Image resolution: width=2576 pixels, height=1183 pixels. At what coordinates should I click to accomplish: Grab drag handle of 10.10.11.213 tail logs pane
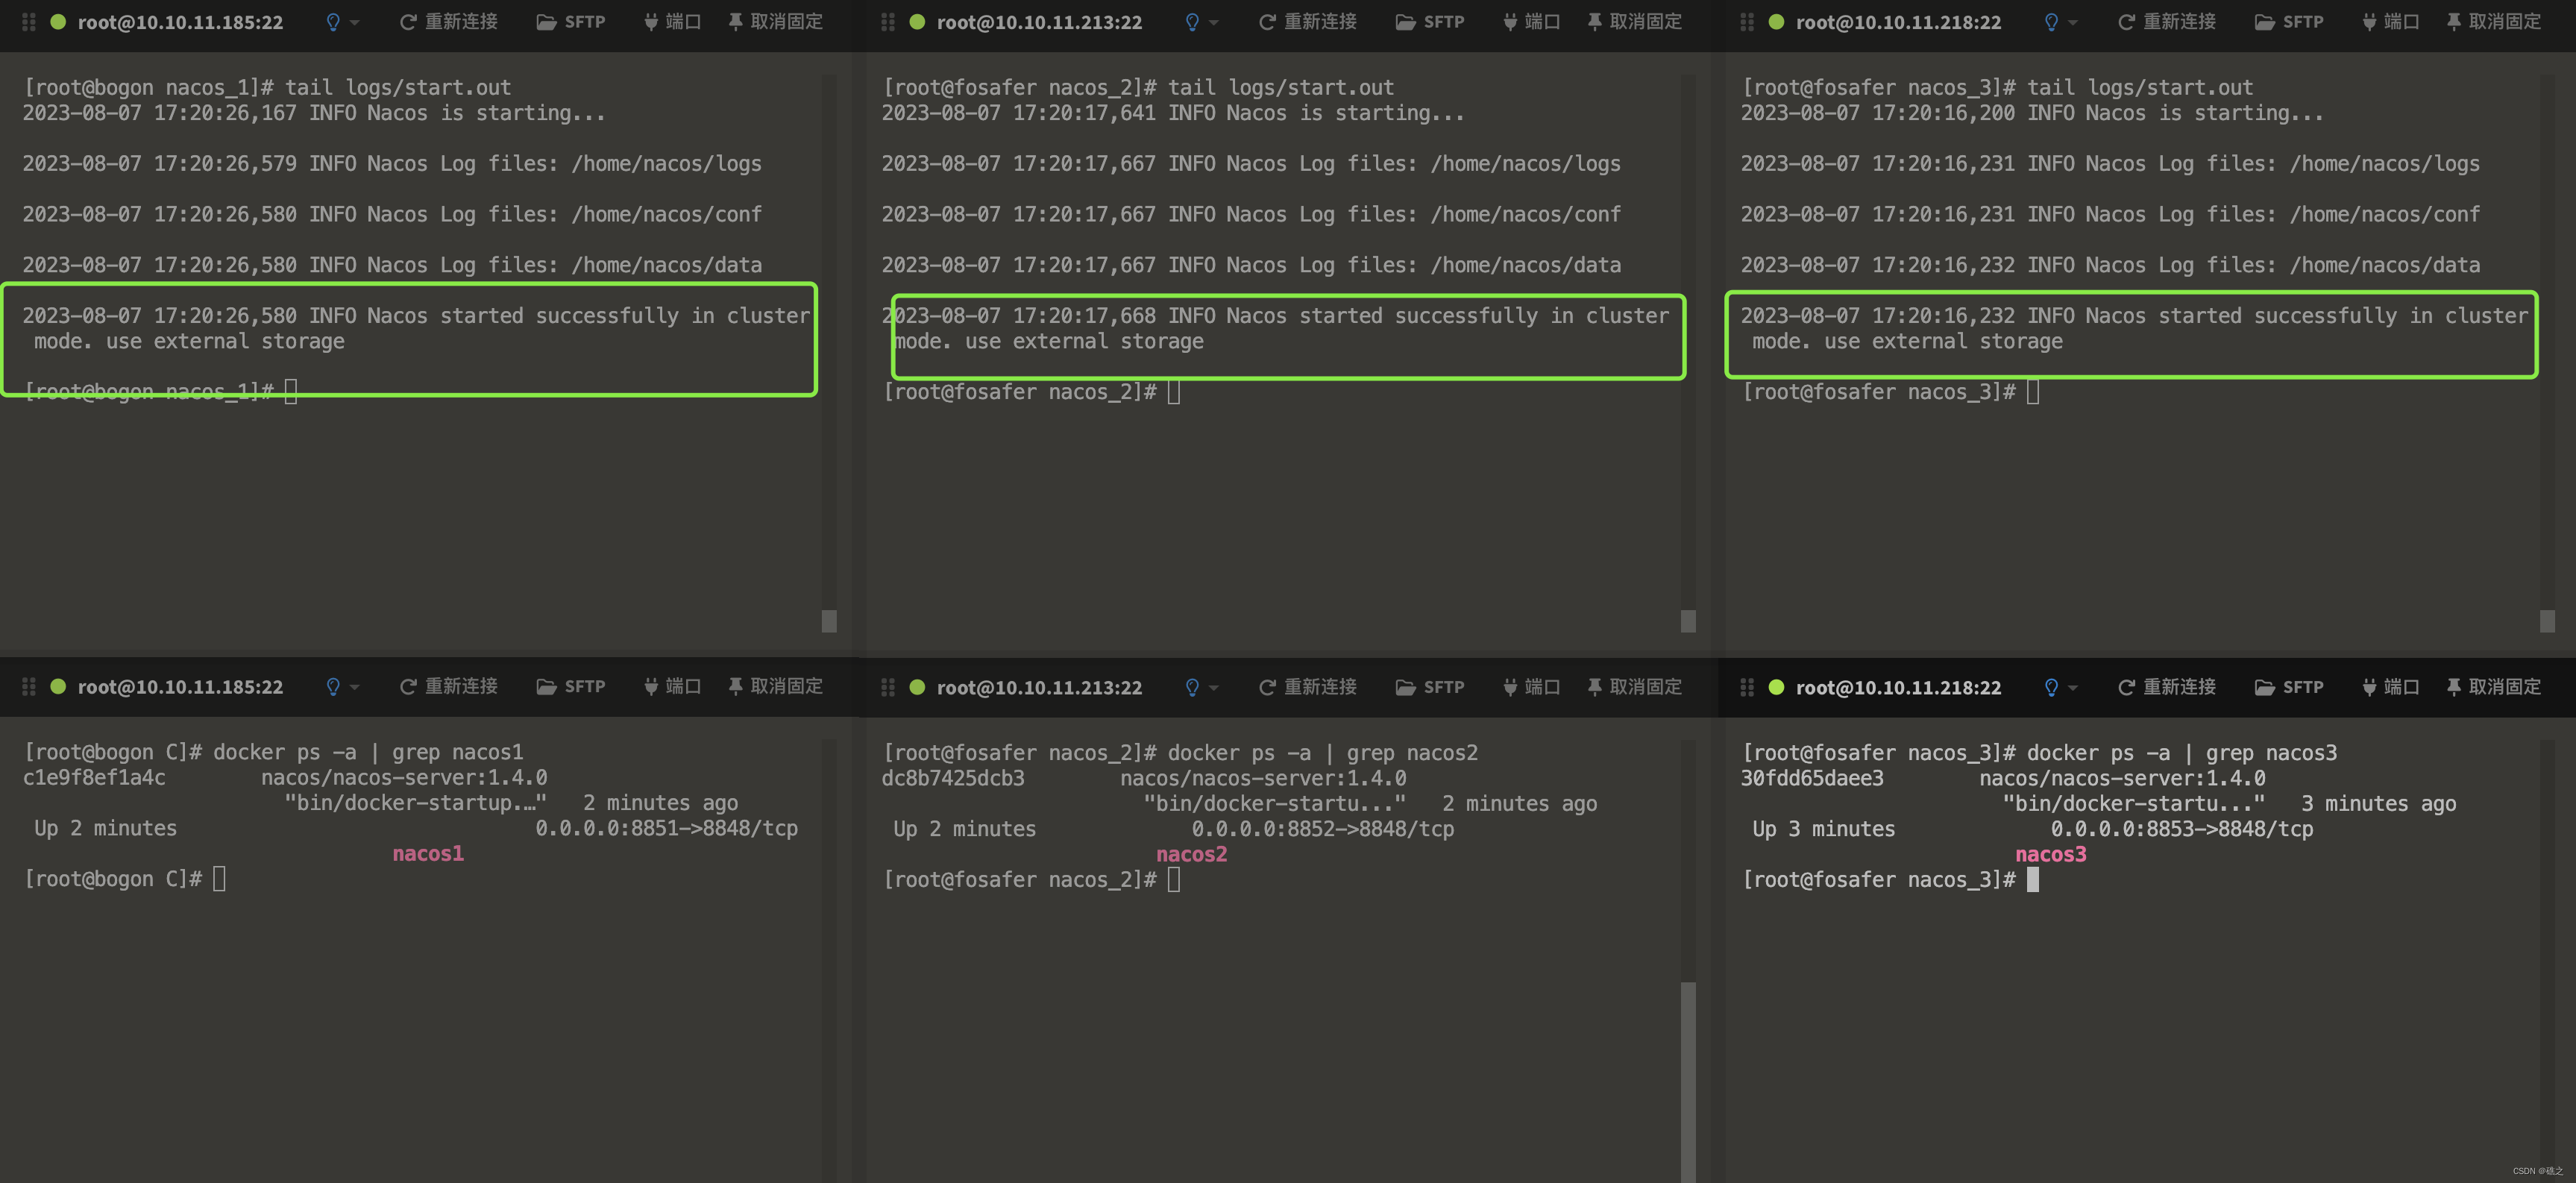click(888, 22)
